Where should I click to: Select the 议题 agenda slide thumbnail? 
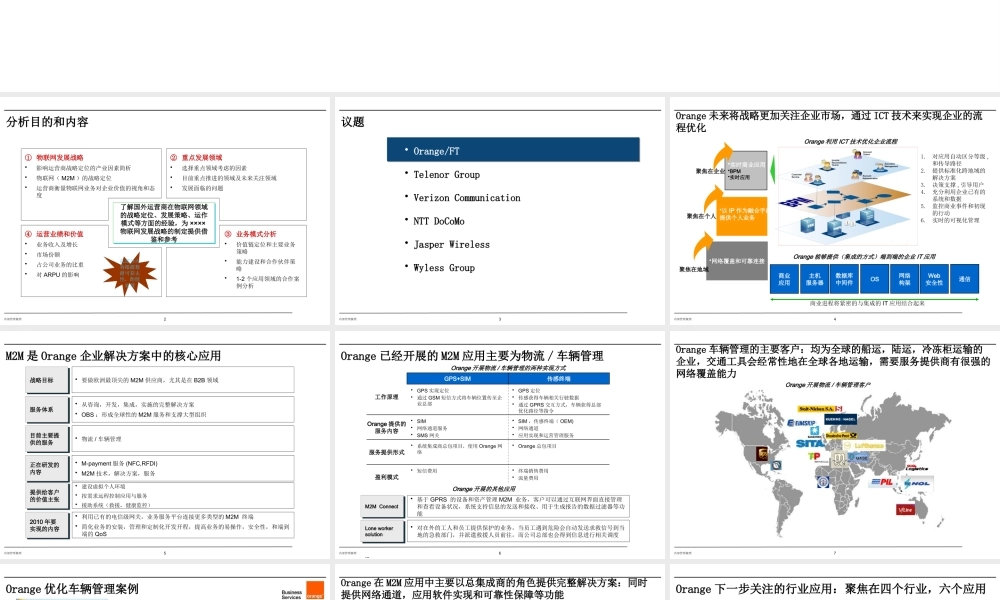pos(499,211)
